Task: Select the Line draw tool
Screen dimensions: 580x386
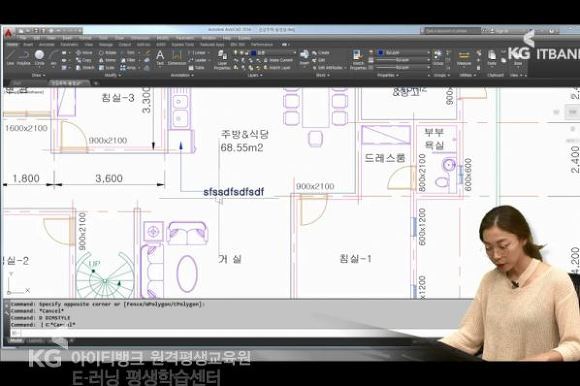Action: click(x=10, y=57)
